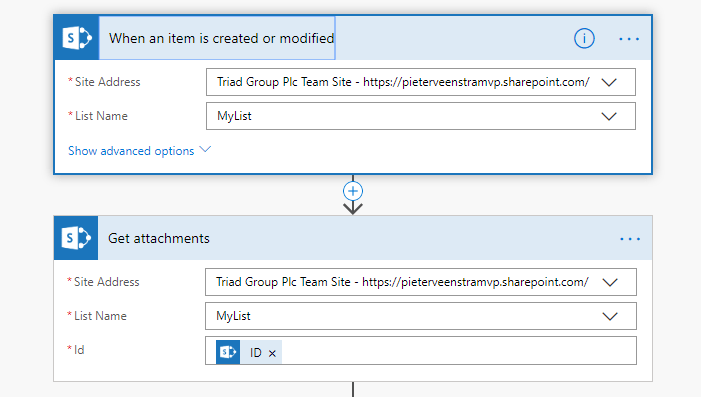The image size is (701, 397).
Task: Click into the Id input field
Action: (421, 351)
